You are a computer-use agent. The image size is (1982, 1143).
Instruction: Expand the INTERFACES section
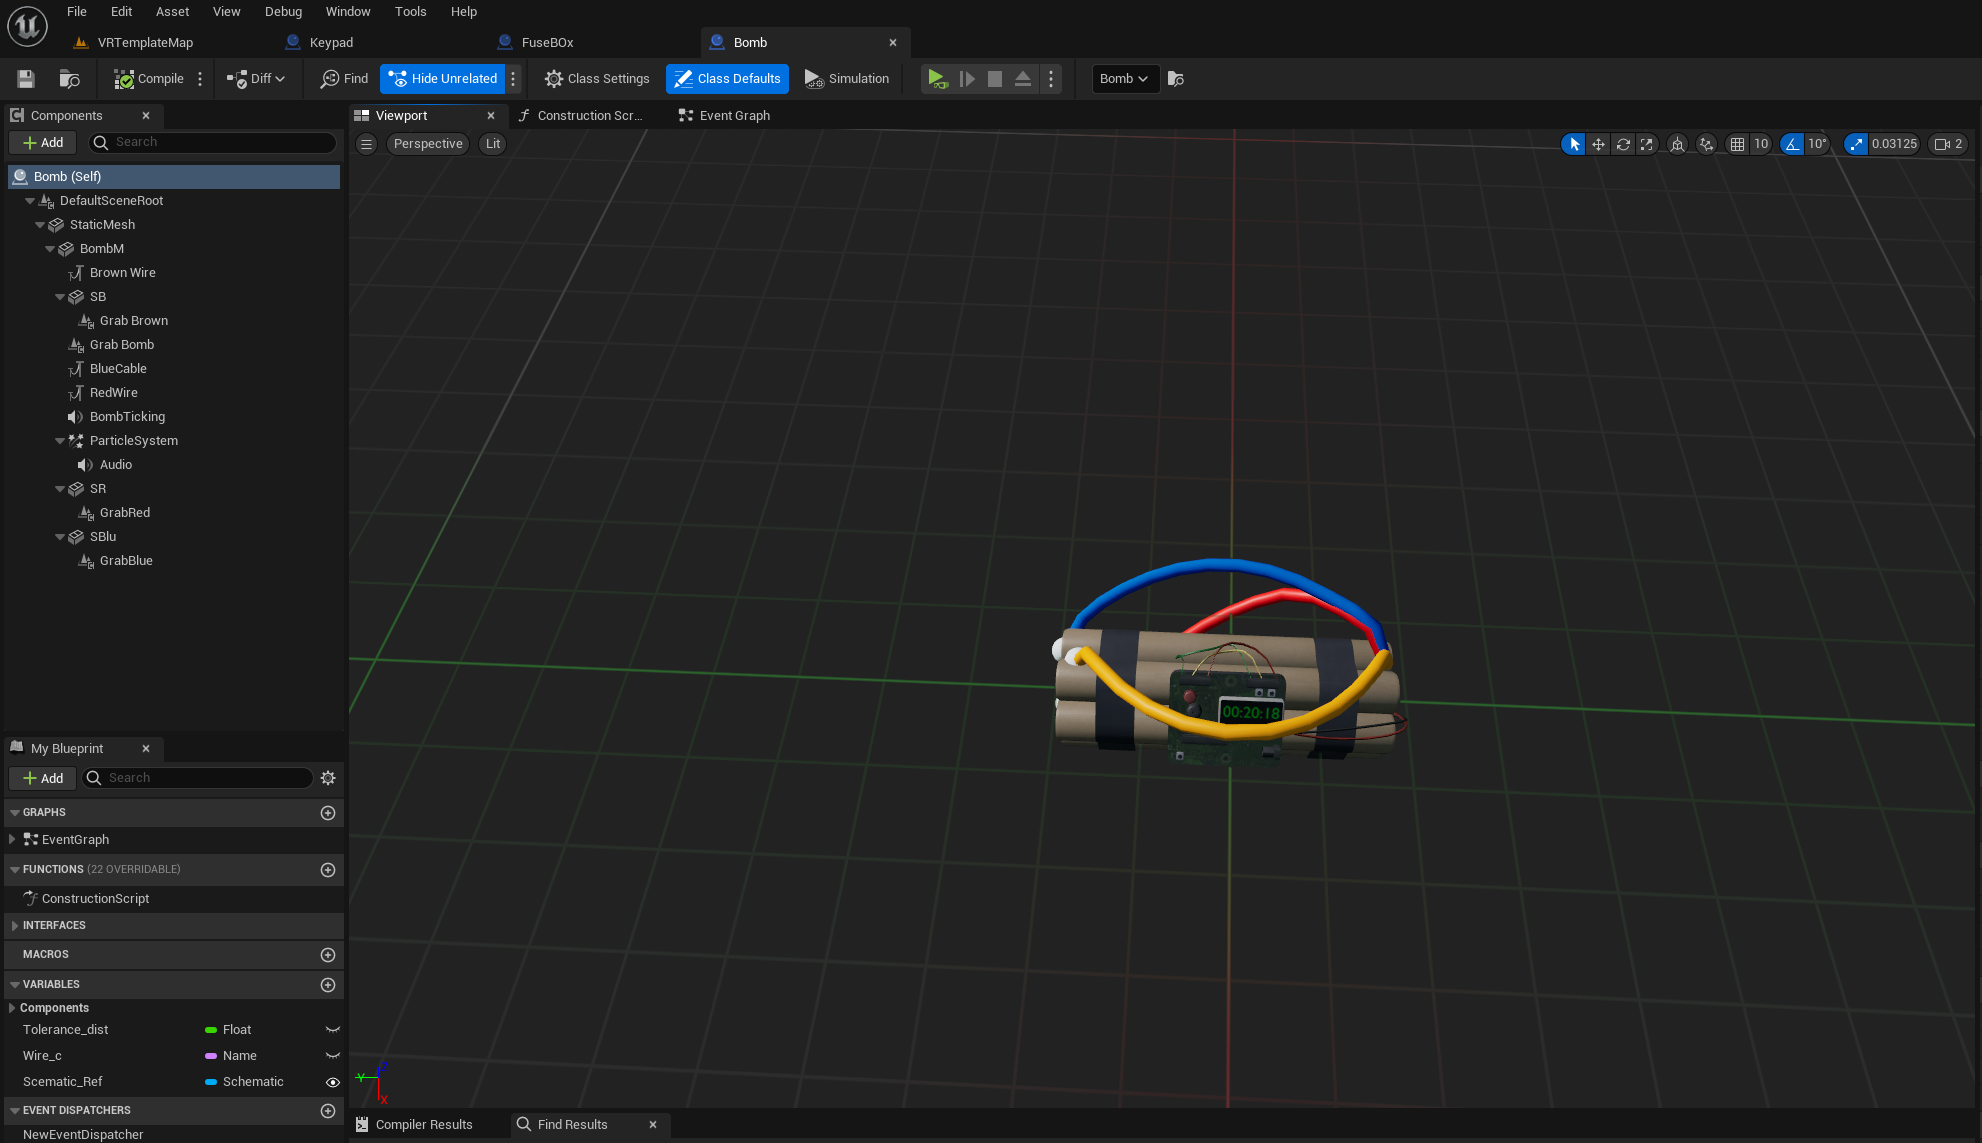(15, 926)
